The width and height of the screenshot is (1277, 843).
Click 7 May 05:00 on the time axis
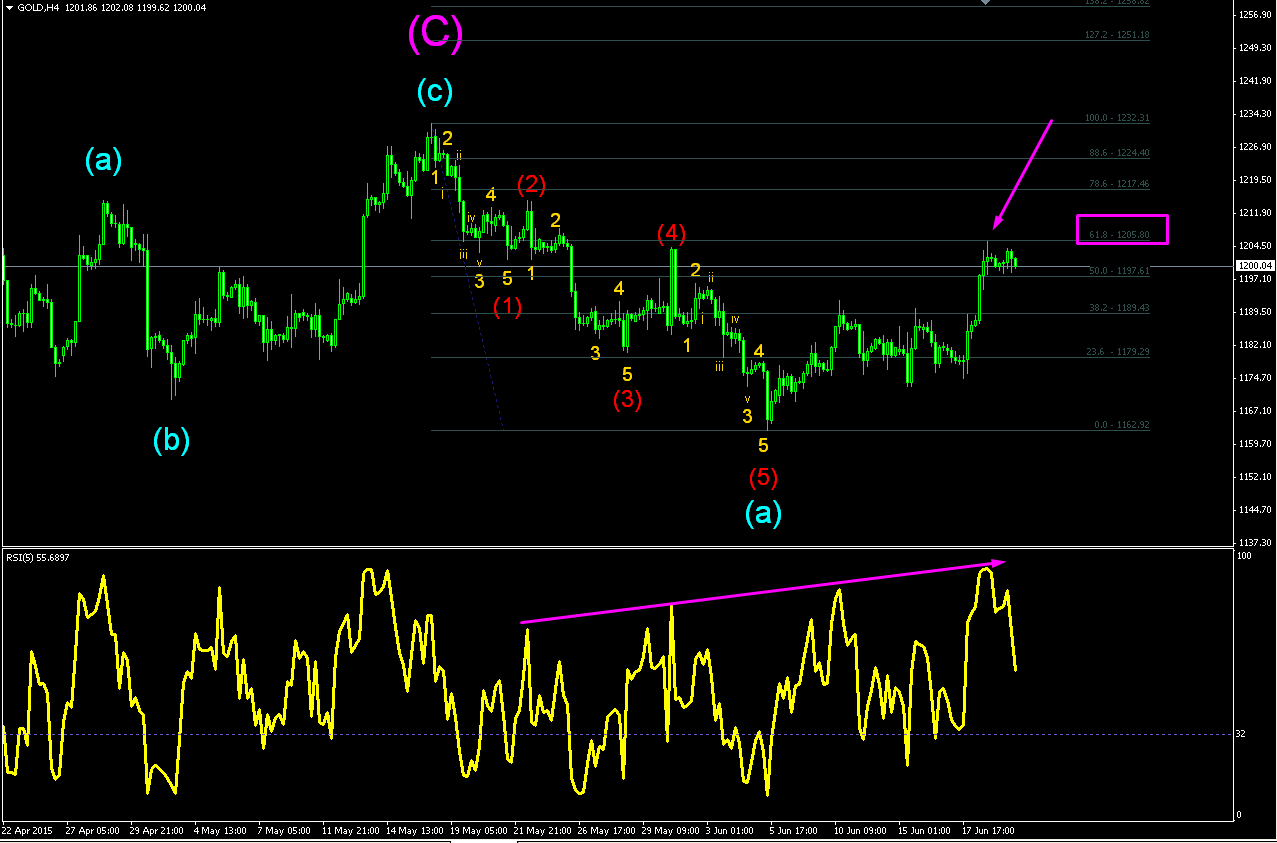(x=284, y=830)
